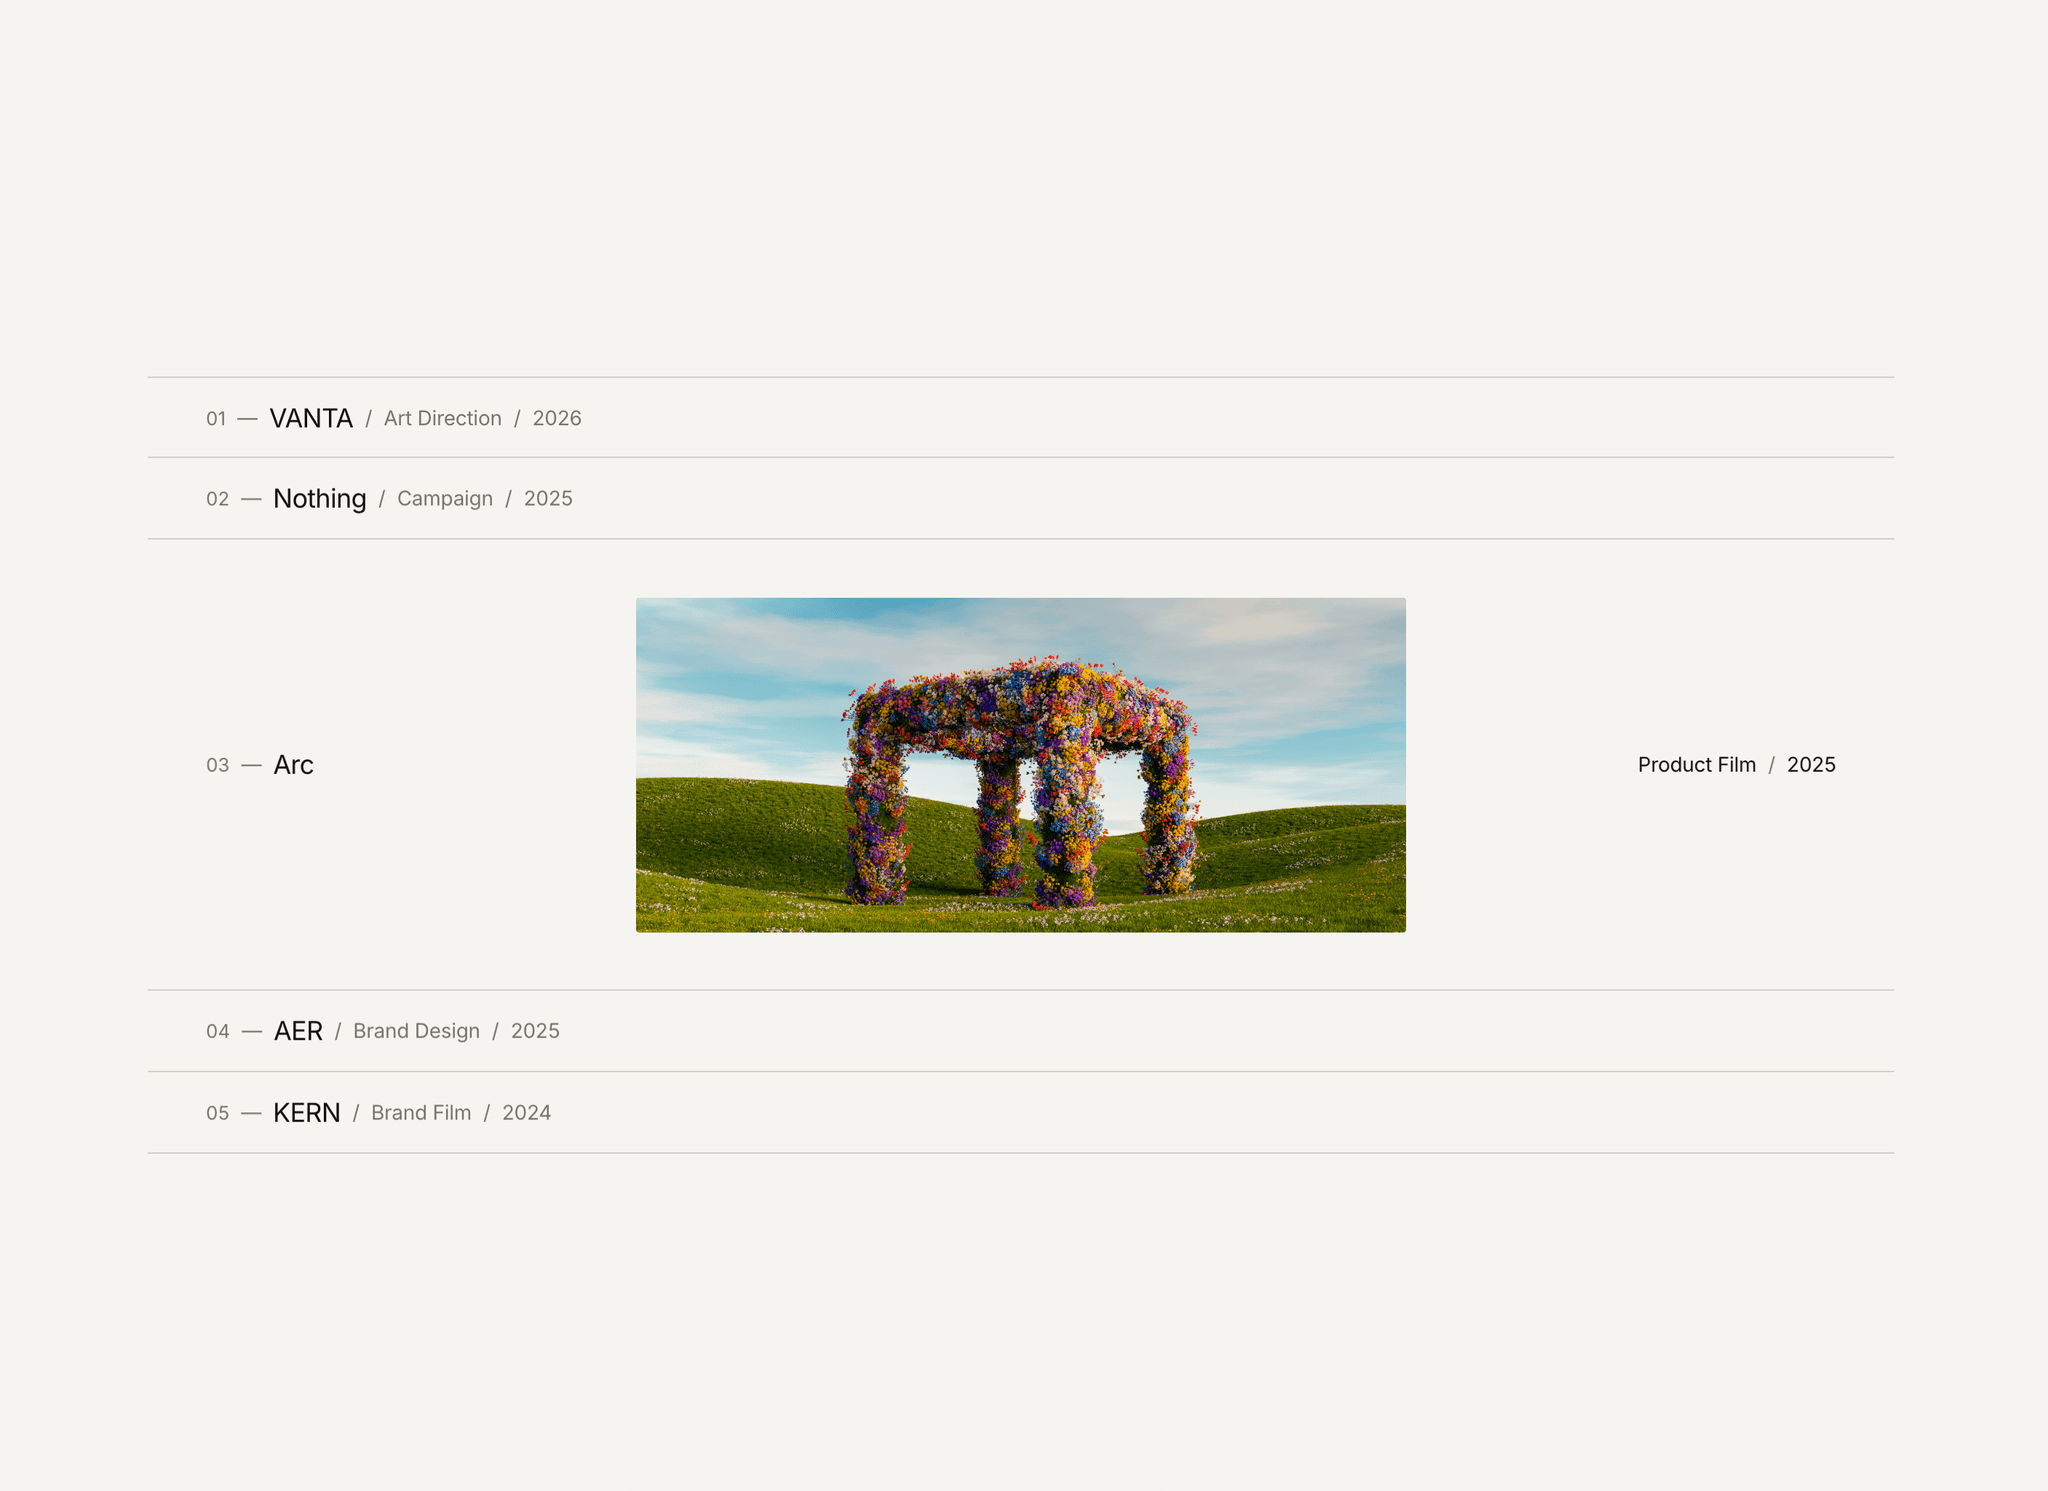Viewport: 2048px width, 1491px height.
Task: Click the 02 index number
Action: pos(217,499)
